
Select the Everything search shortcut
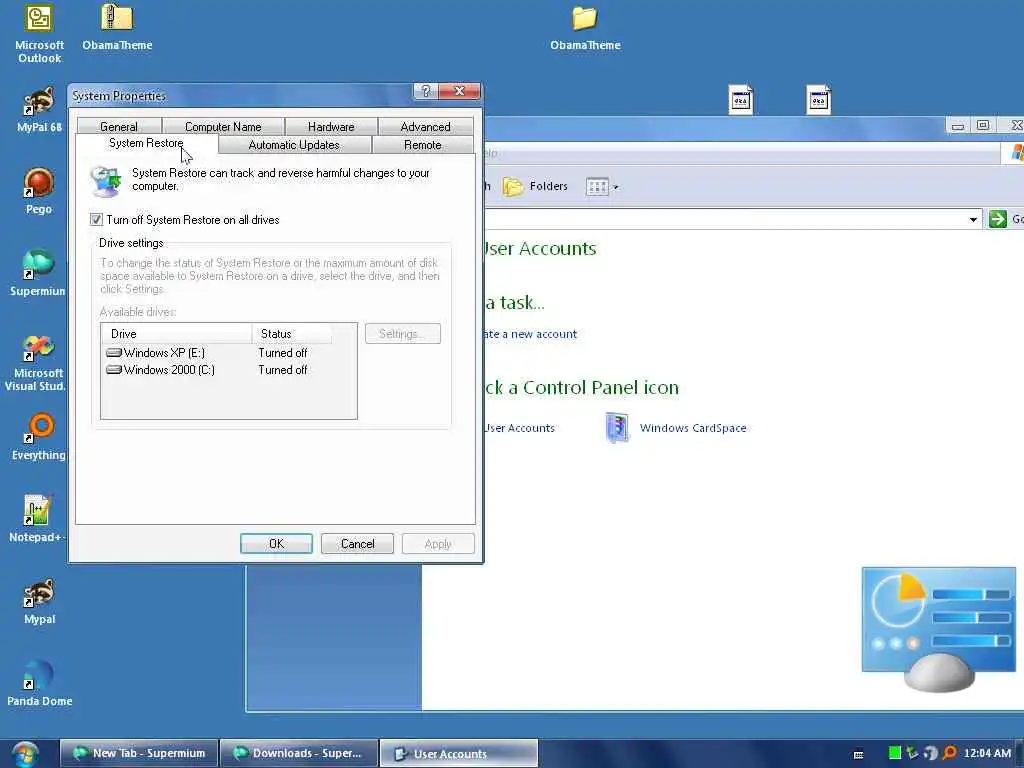39,437
